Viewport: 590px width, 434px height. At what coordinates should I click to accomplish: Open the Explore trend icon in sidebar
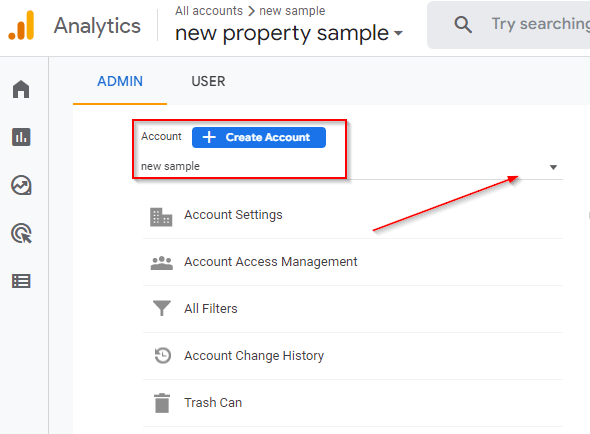[x=21, y=185]
